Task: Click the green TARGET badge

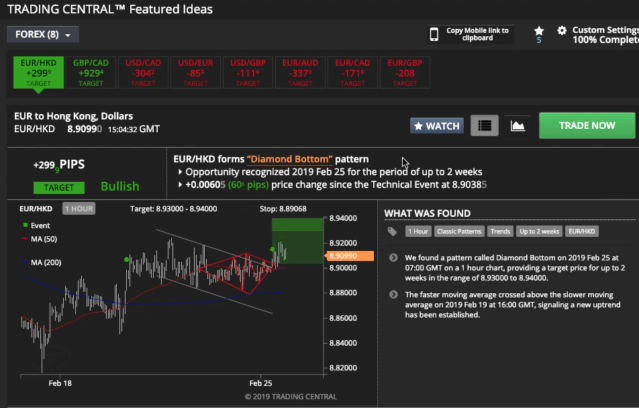Action: click(59, 187)
